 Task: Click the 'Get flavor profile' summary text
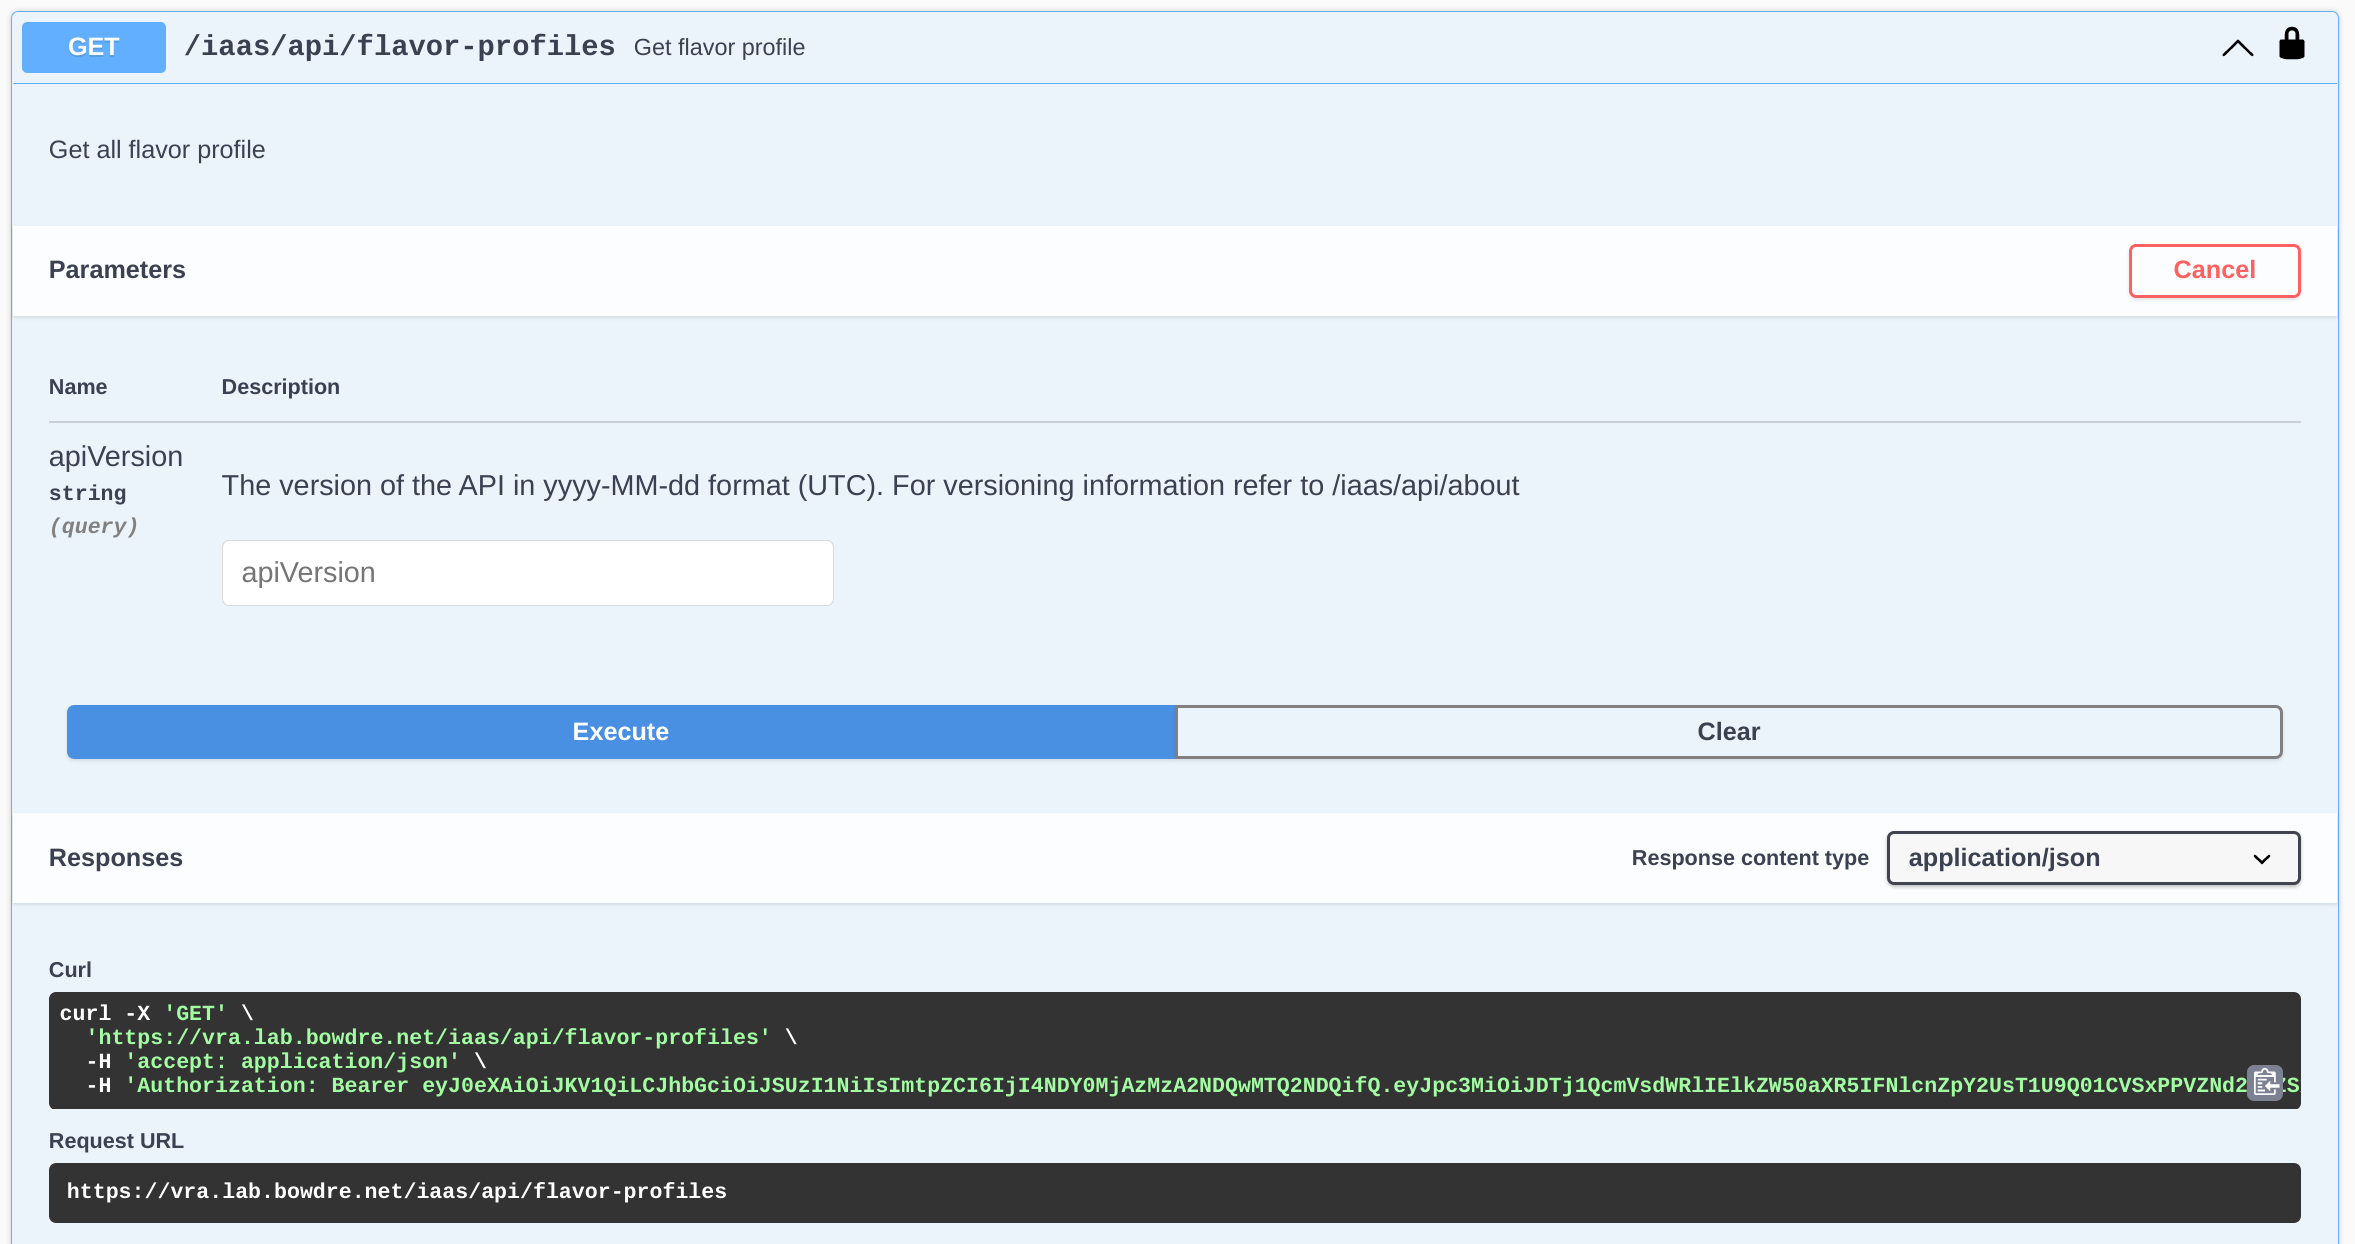click(x=719, y=48)
